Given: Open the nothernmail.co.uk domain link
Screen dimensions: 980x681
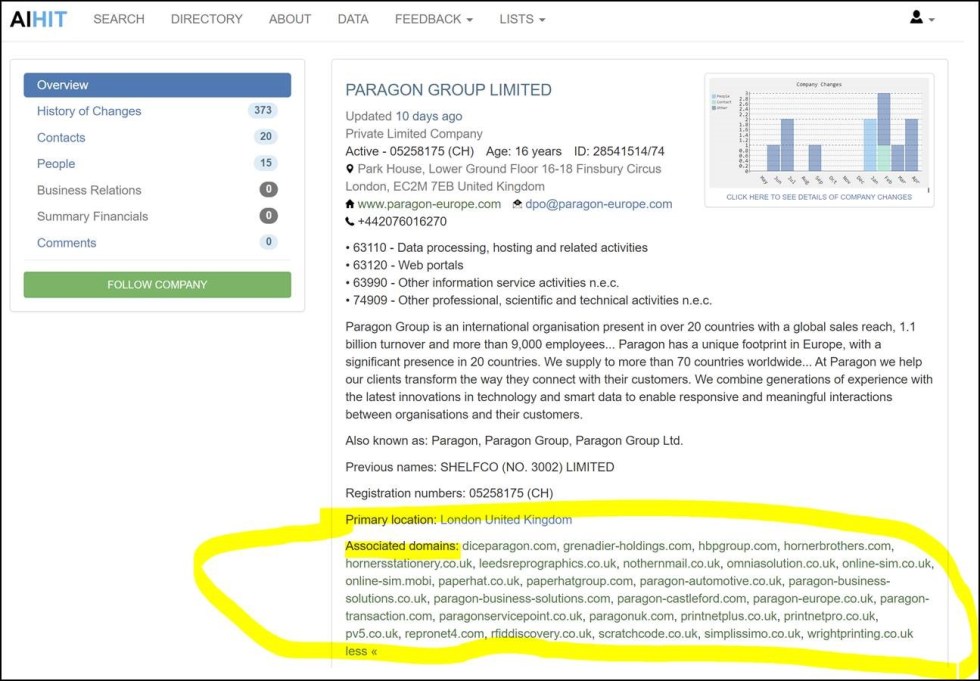Looking at the screenshot, I should (x=671, y=564).
